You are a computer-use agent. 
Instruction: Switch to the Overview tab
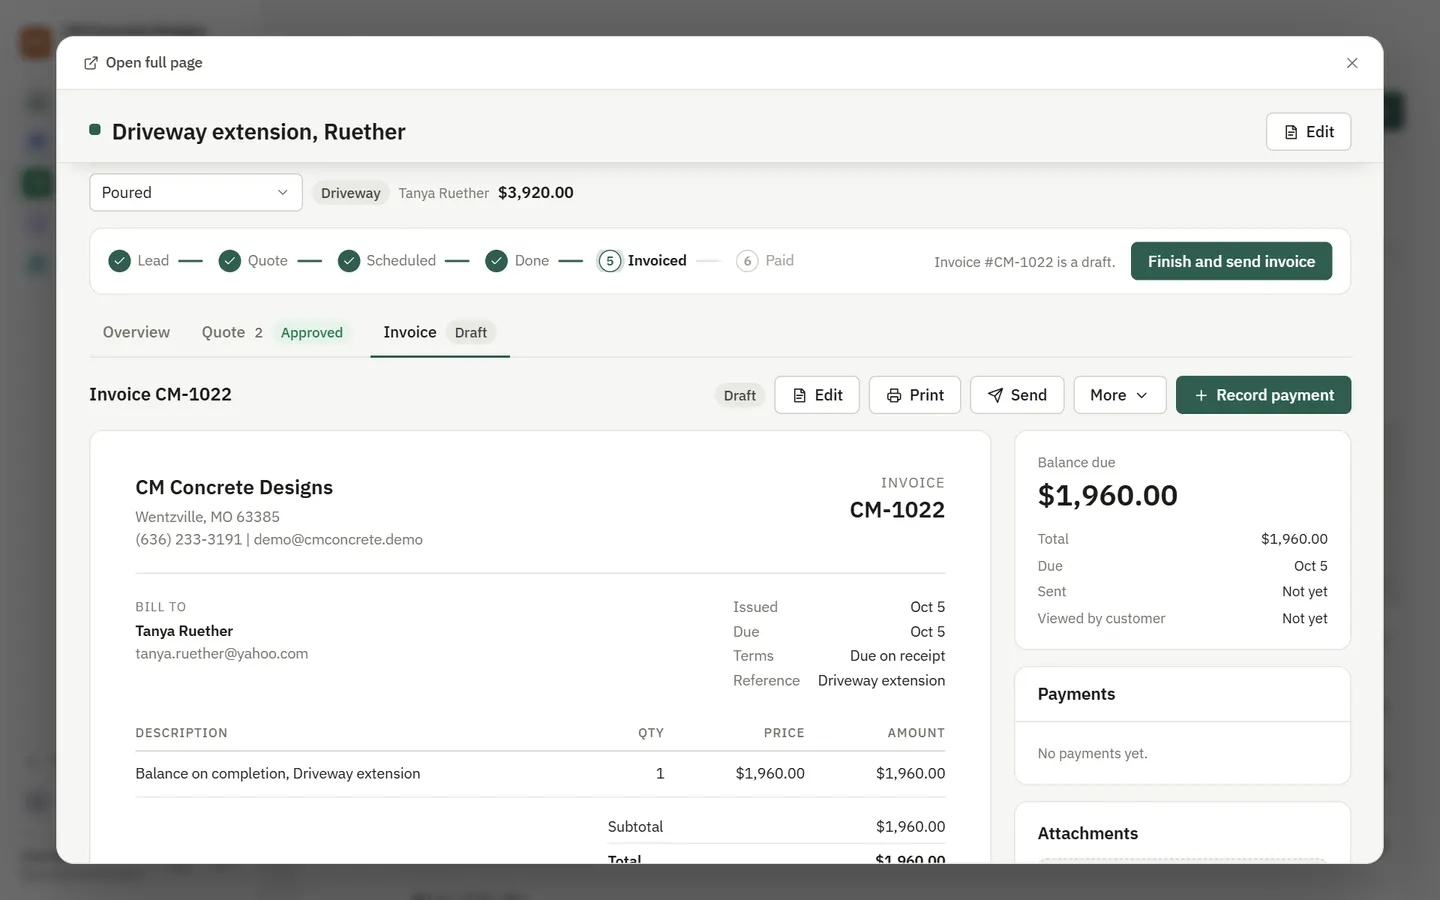pos(136,332)
